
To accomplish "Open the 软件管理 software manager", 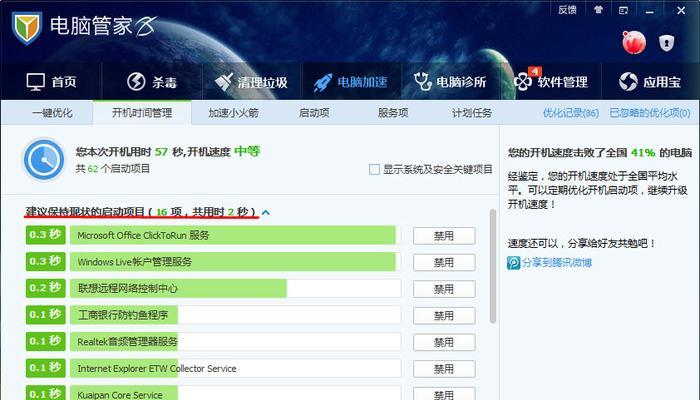I will pos(551,82).
